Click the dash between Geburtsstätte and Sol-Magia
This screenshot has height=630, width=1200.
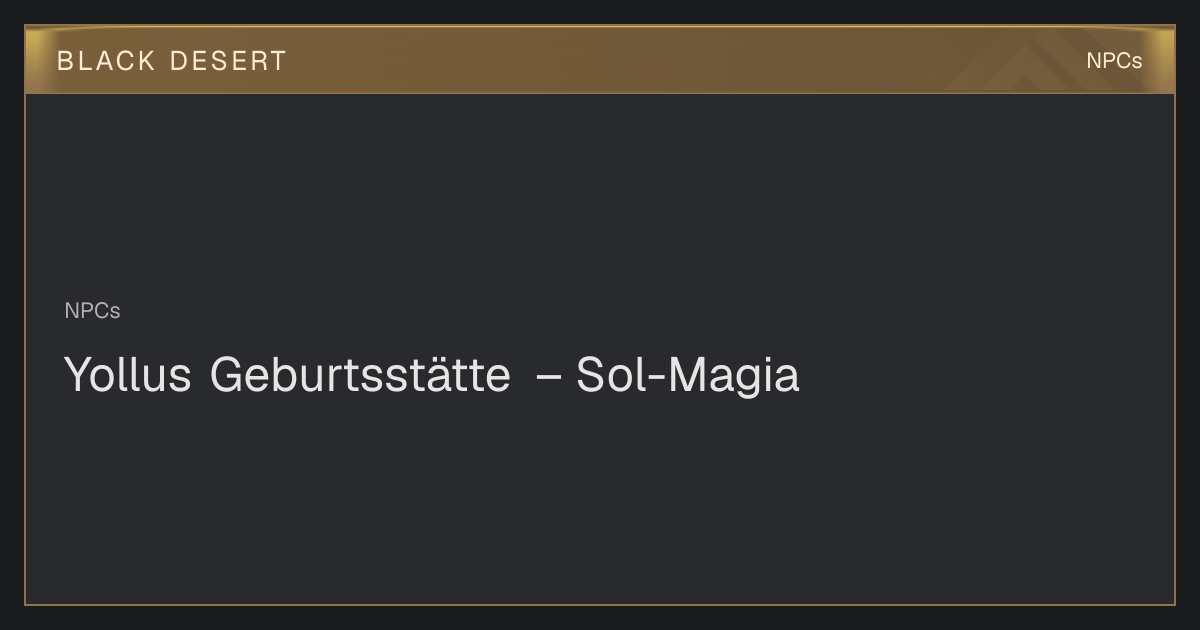point(549,379)
